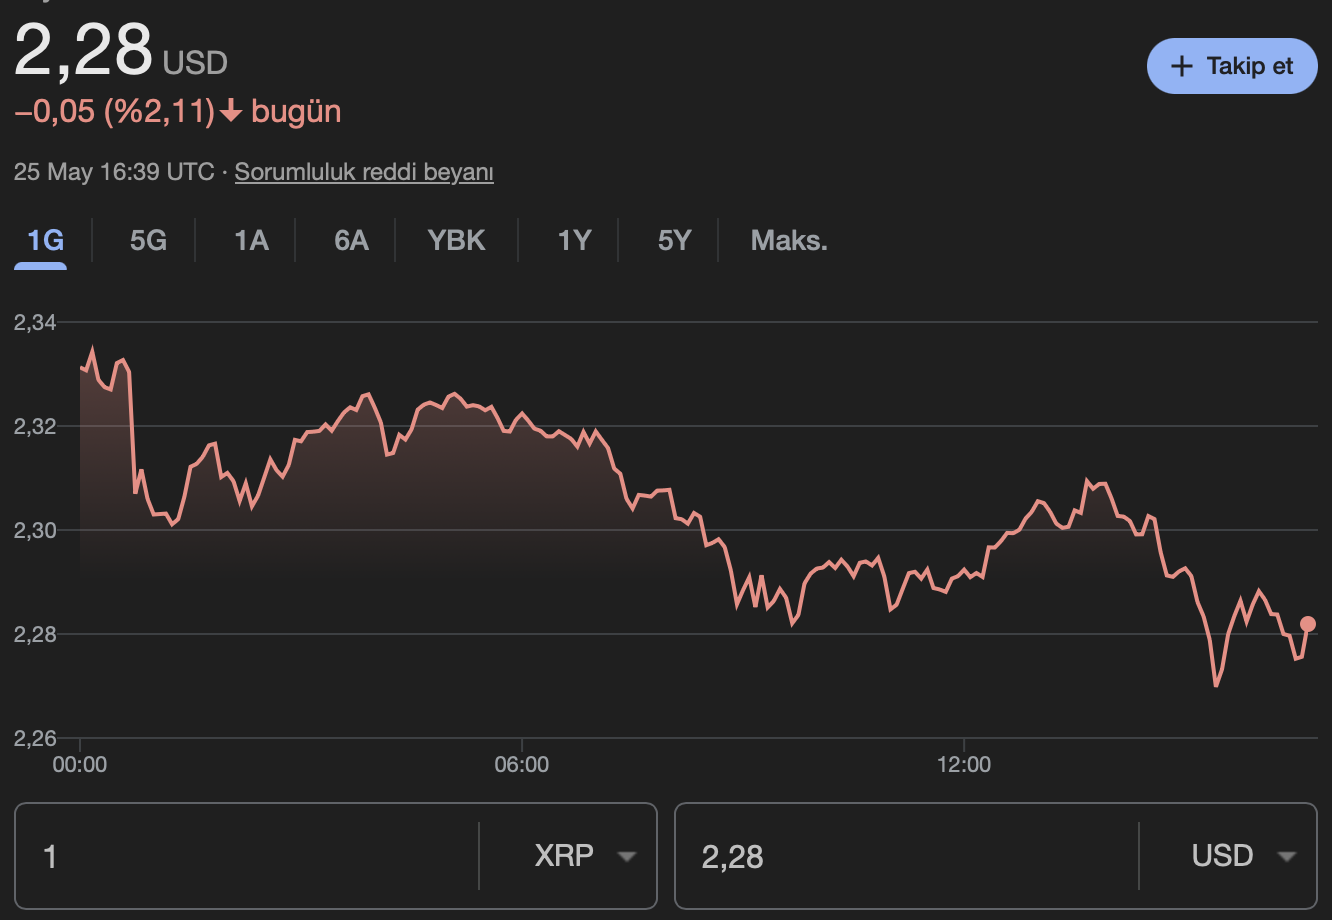This screenshot has width=1332, height=920.
Task: Switch to the 5Y time range tab
Action: click(674, 241)
